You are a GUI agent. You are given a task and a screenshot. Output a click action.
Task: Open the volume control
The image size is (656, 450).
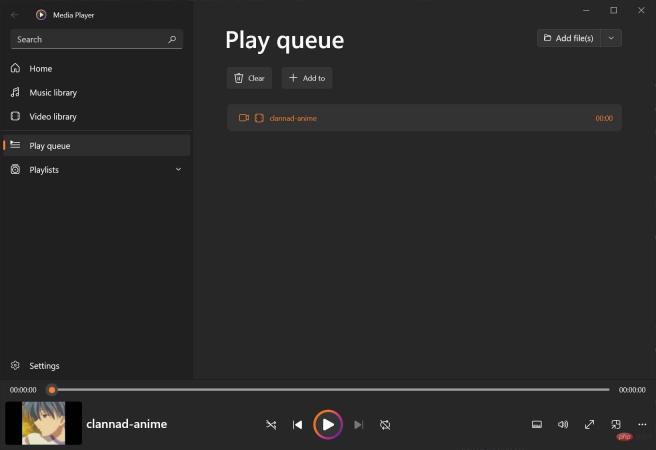(563, 424)
